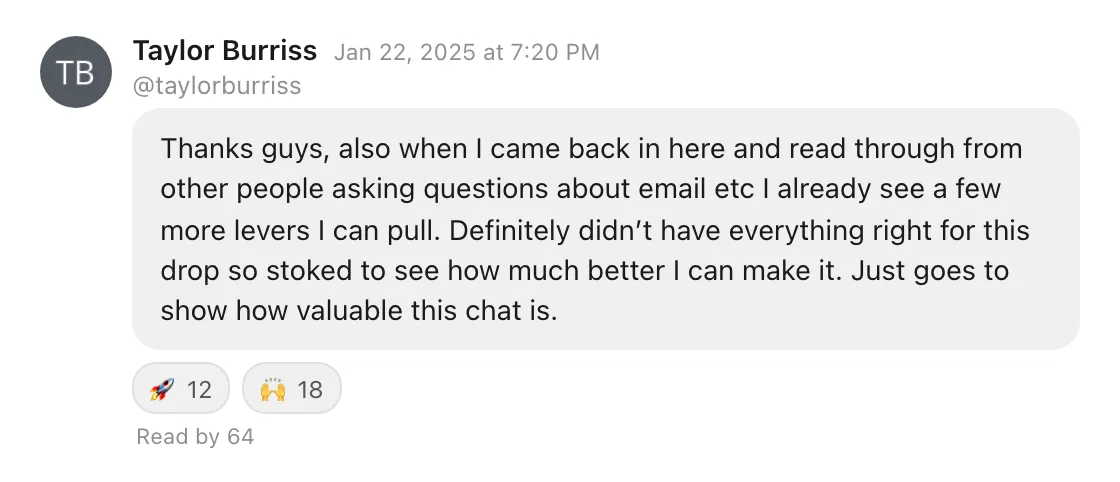Open the Read by 64 list

coord(195,437)
